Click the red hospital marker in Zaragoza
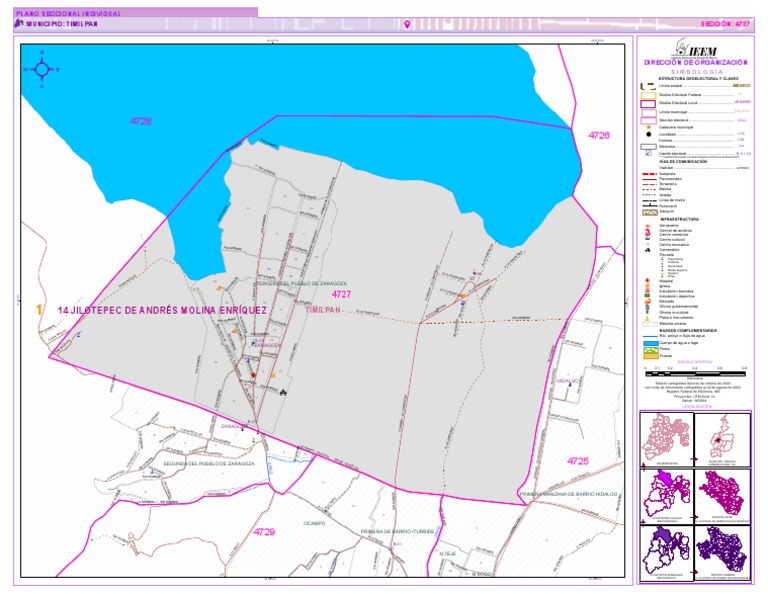This screenshot has width=768, height=594. 253,375
